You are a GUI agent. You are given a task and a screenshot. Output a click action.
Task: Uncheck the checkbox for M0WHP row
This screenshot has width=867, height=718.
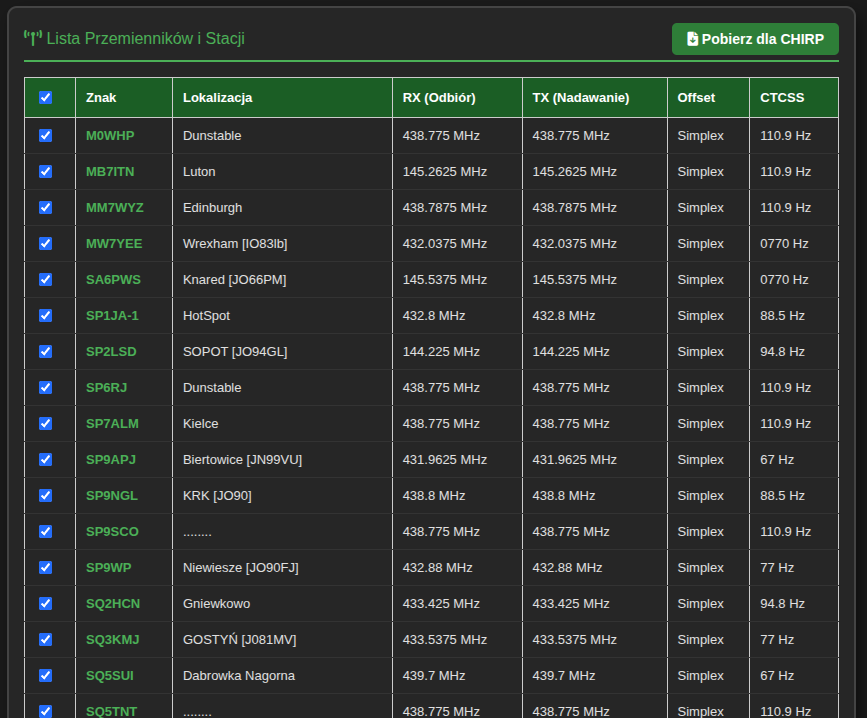tap(45, 135)
